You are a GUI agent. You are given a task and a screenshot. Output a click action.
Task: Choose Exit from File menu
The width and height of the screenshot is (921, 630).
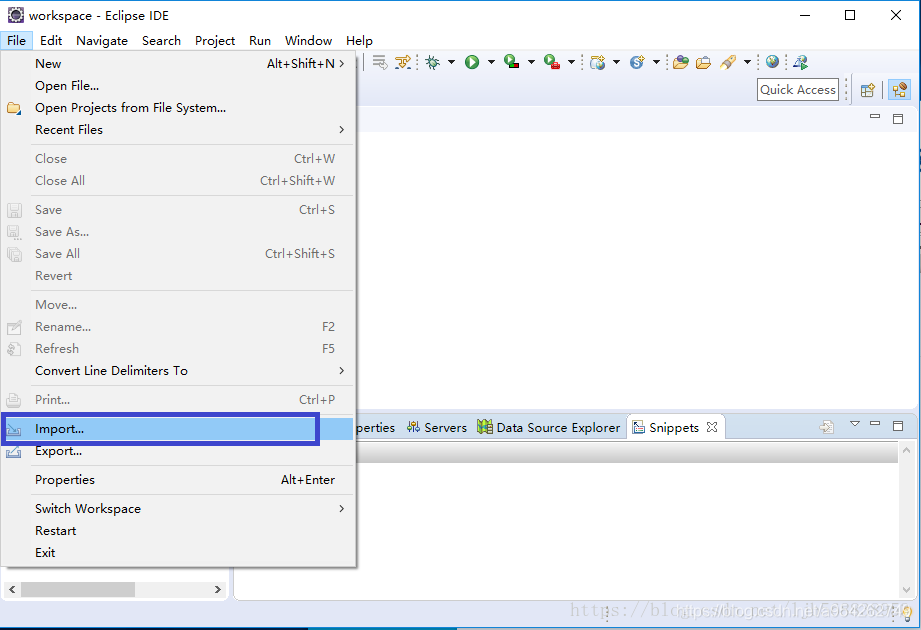(178, 552)
